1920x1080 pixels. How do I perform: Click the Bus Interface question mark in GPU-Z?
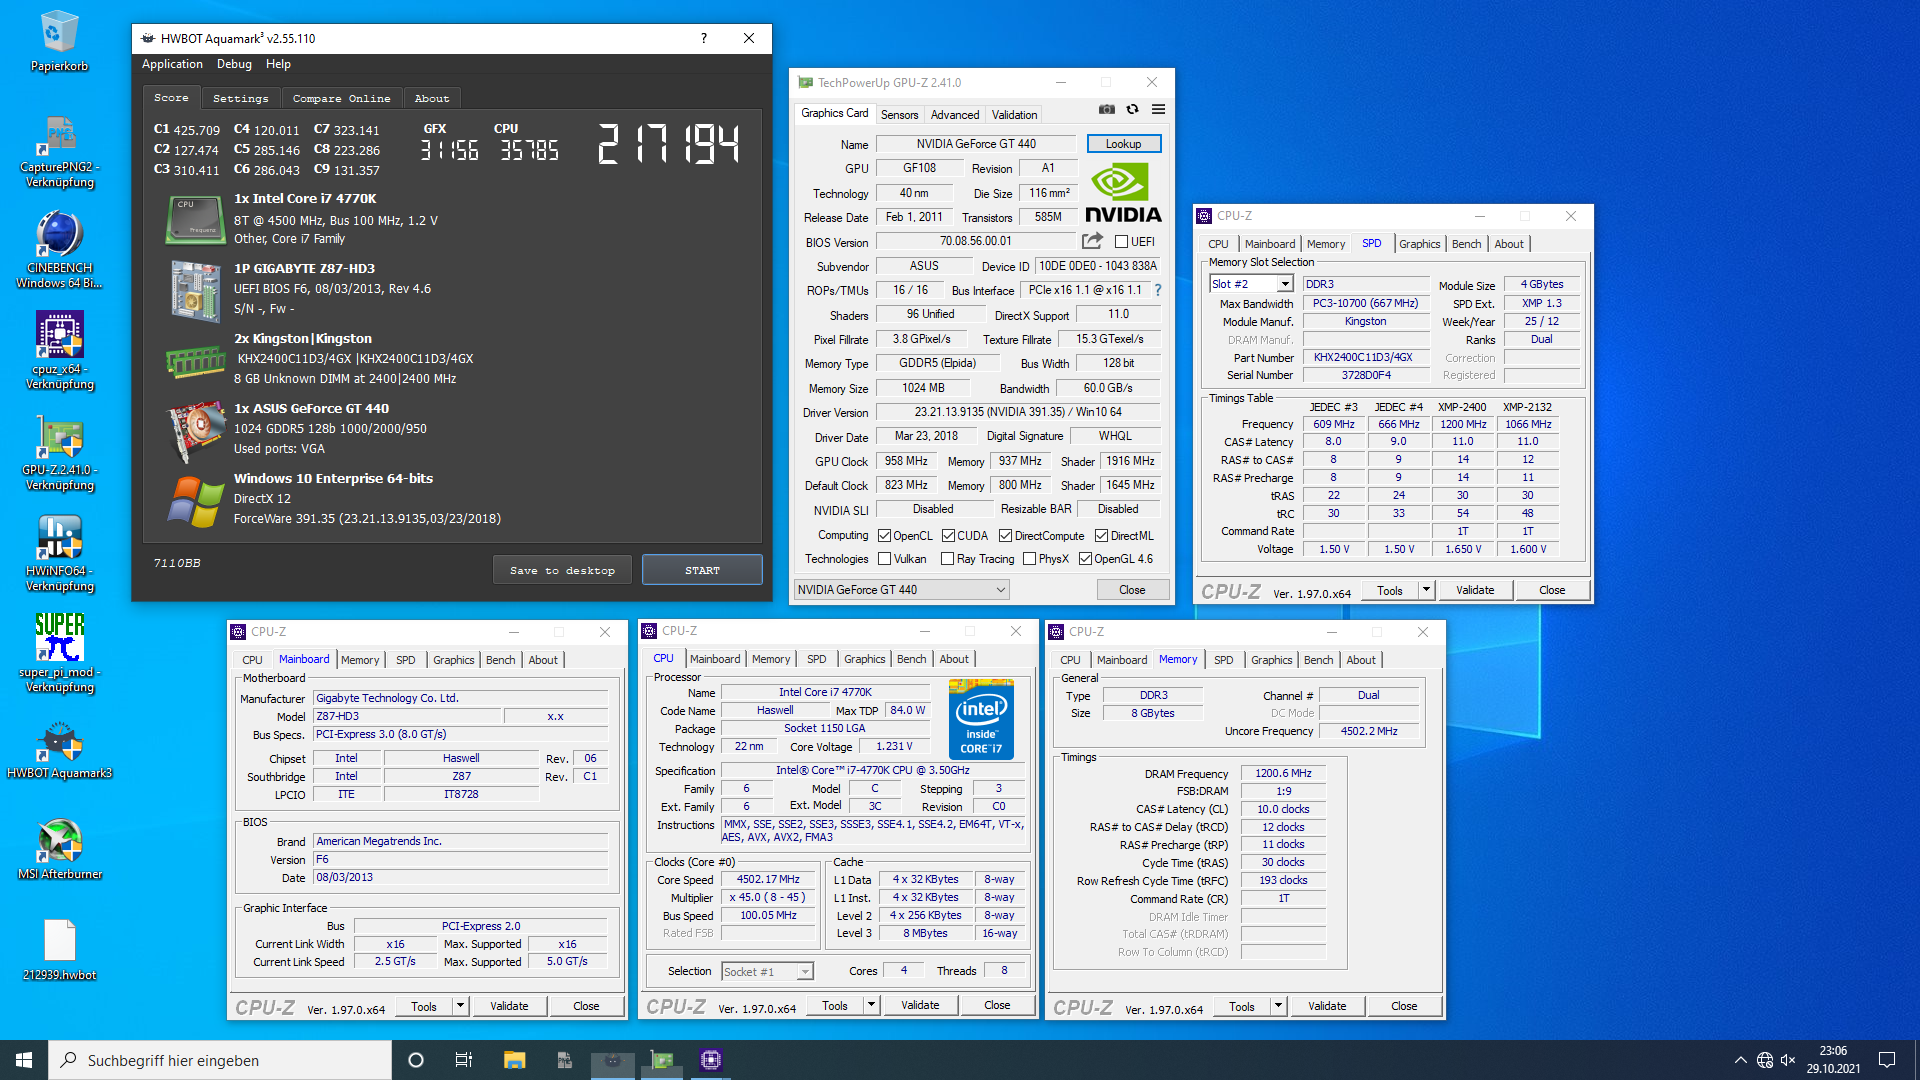[1158, 290]
